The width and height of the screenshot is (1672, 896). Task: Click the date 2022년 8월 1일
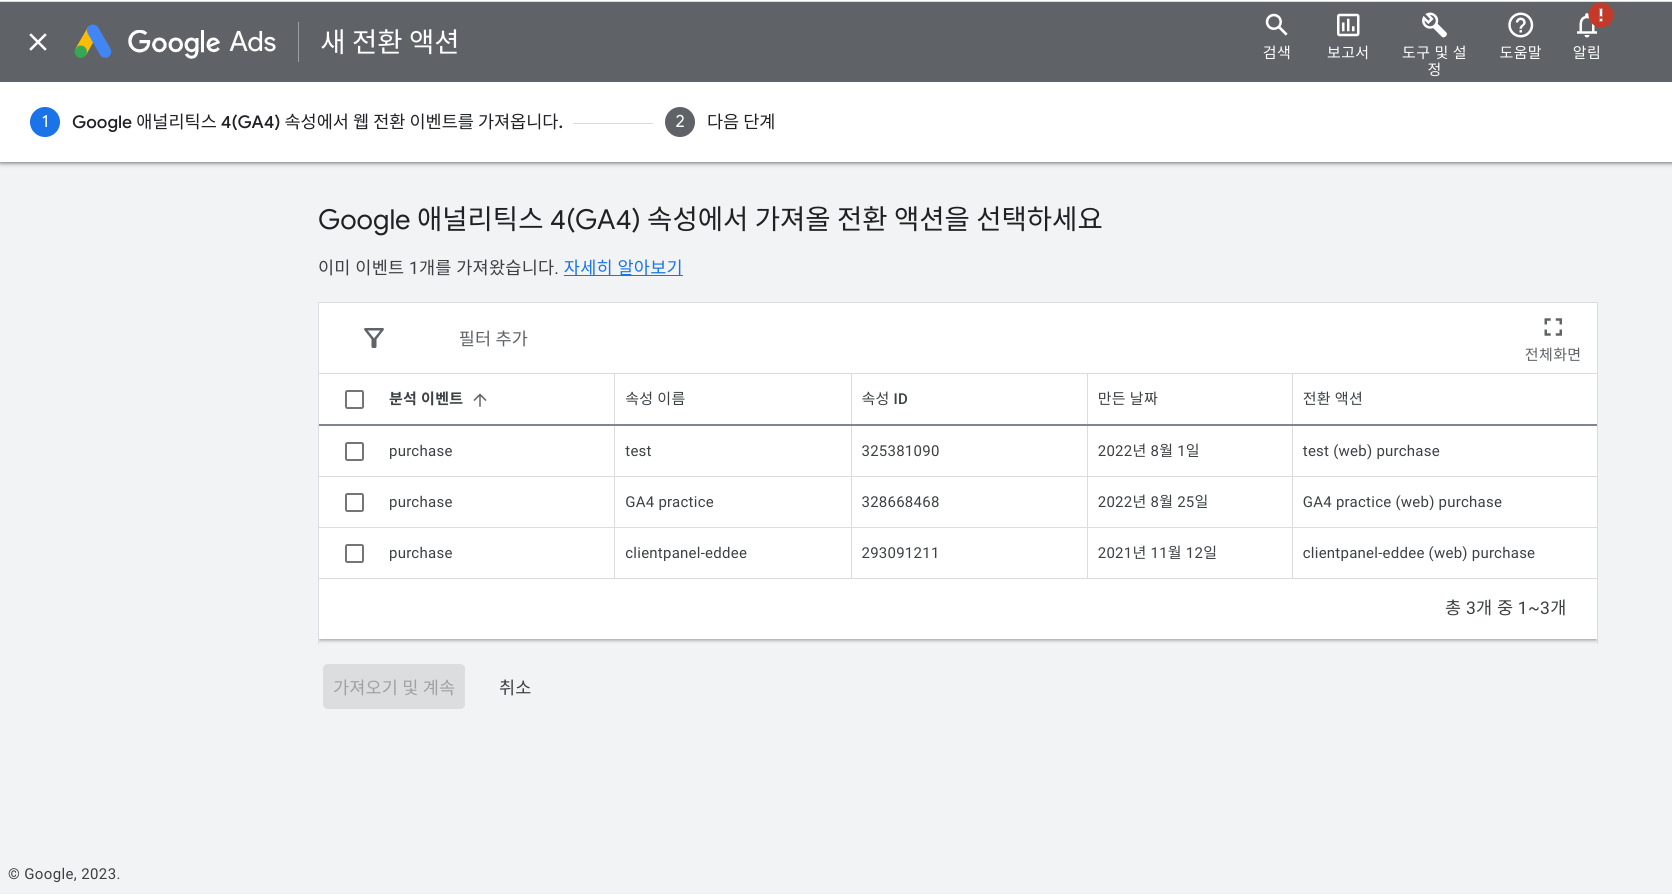coord(1148,451)
